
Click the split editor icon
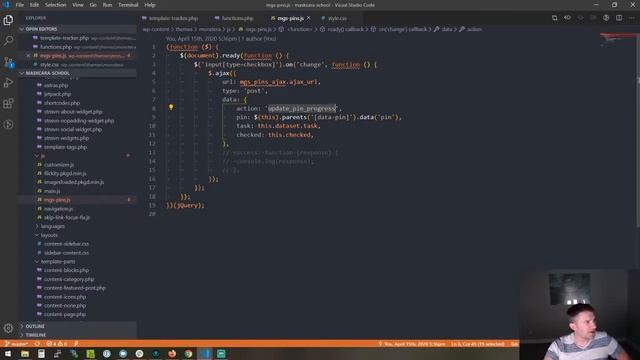click(x=619, y=18)
